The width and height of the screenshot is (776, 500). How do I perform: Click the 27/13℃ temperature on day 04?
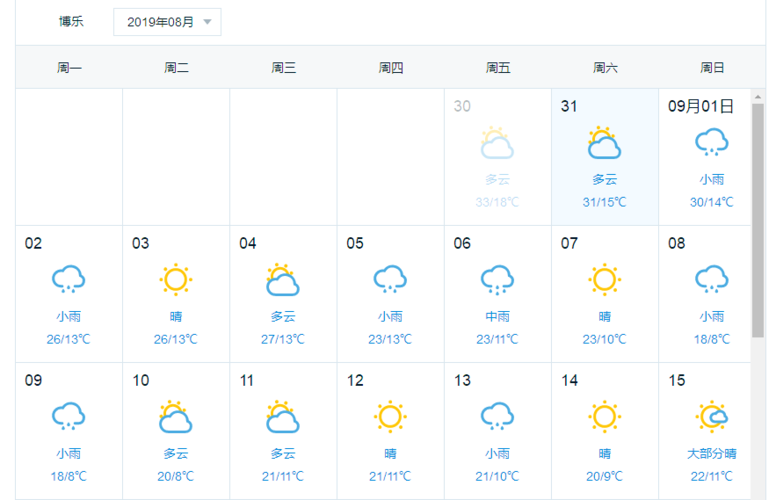point(283,339)
